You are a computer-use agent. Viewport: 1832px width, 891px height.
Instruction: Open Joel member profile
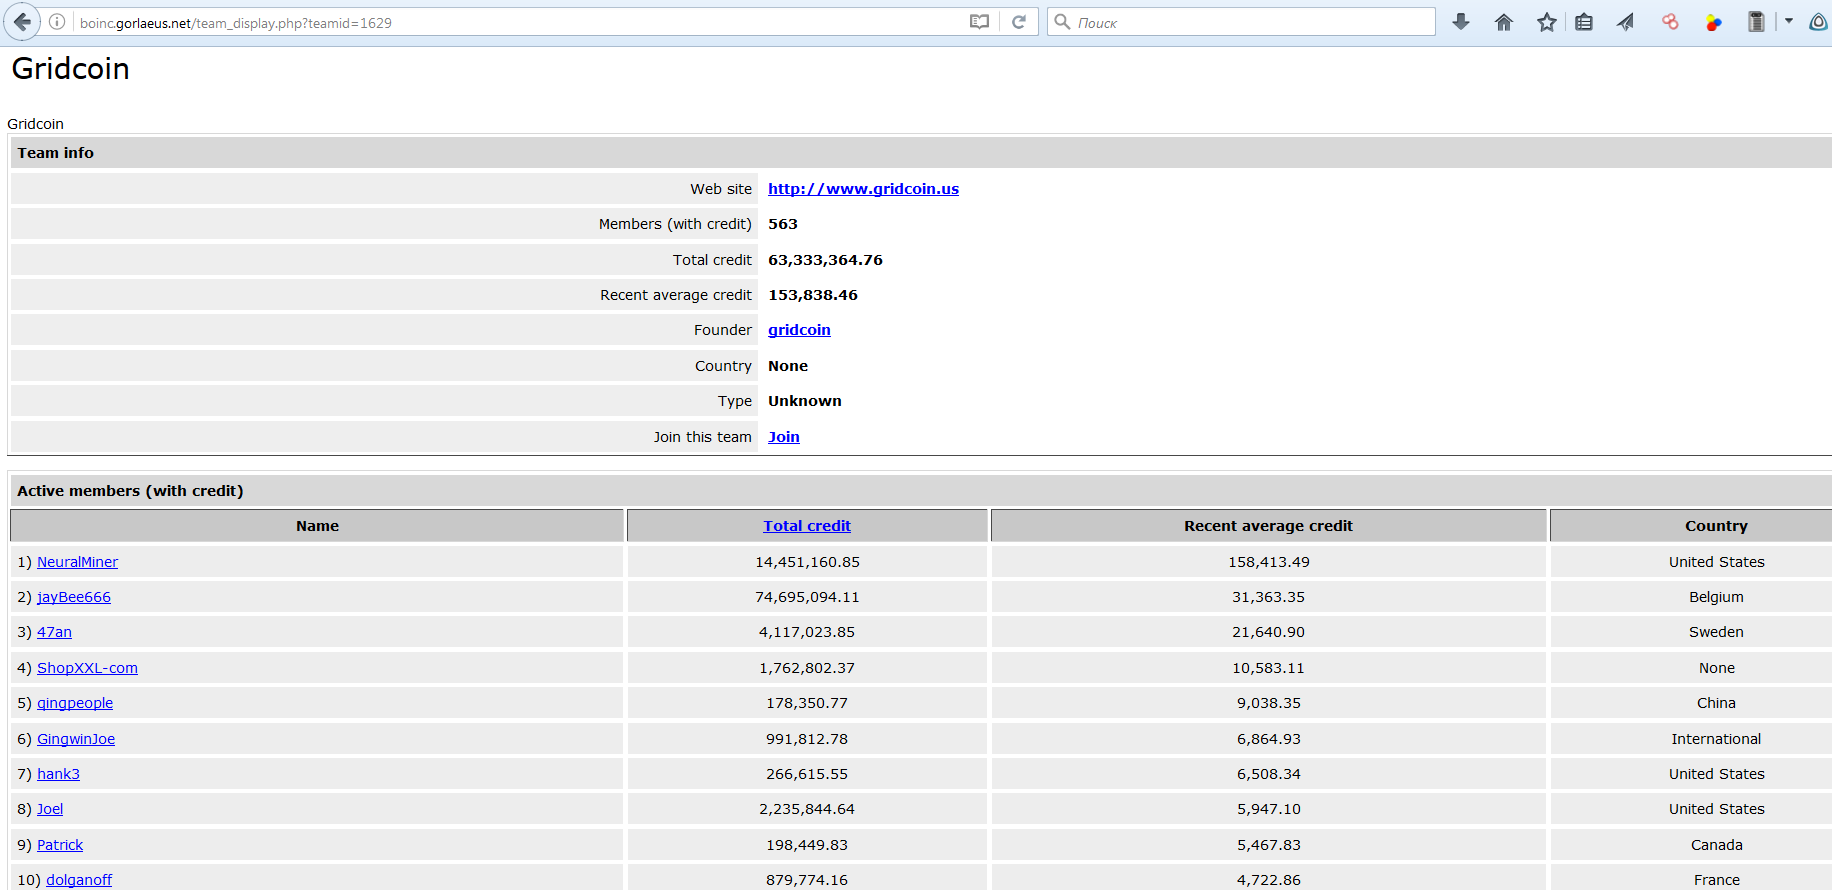tap(50, 809)
